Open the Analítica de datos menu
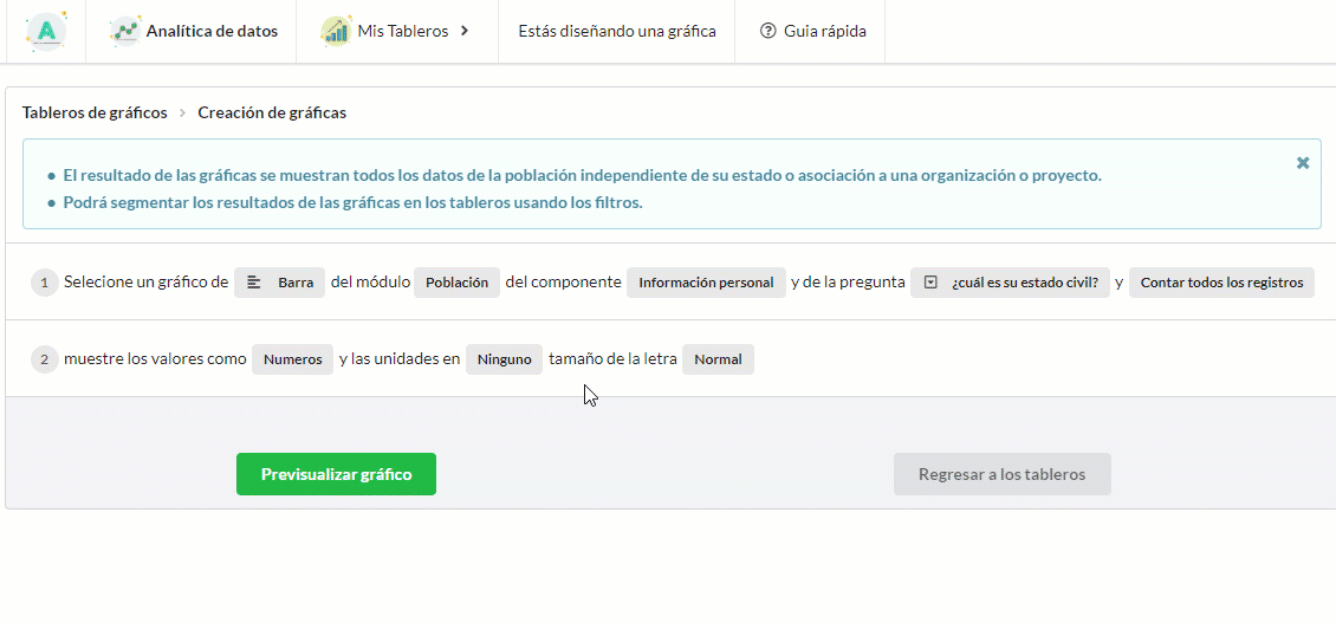The width and height of the screenshot is (1336, 624). 191,31
